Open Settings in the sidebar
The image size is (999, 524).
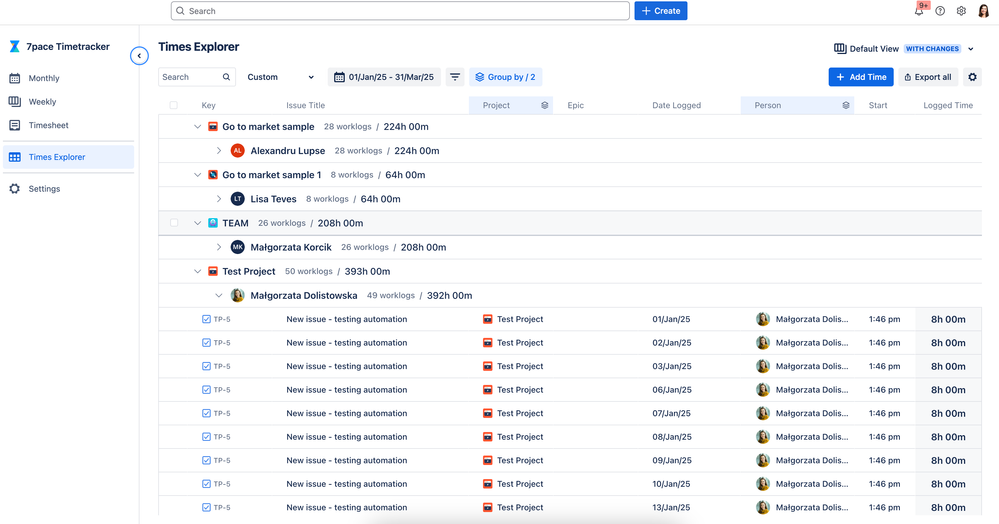69,189
